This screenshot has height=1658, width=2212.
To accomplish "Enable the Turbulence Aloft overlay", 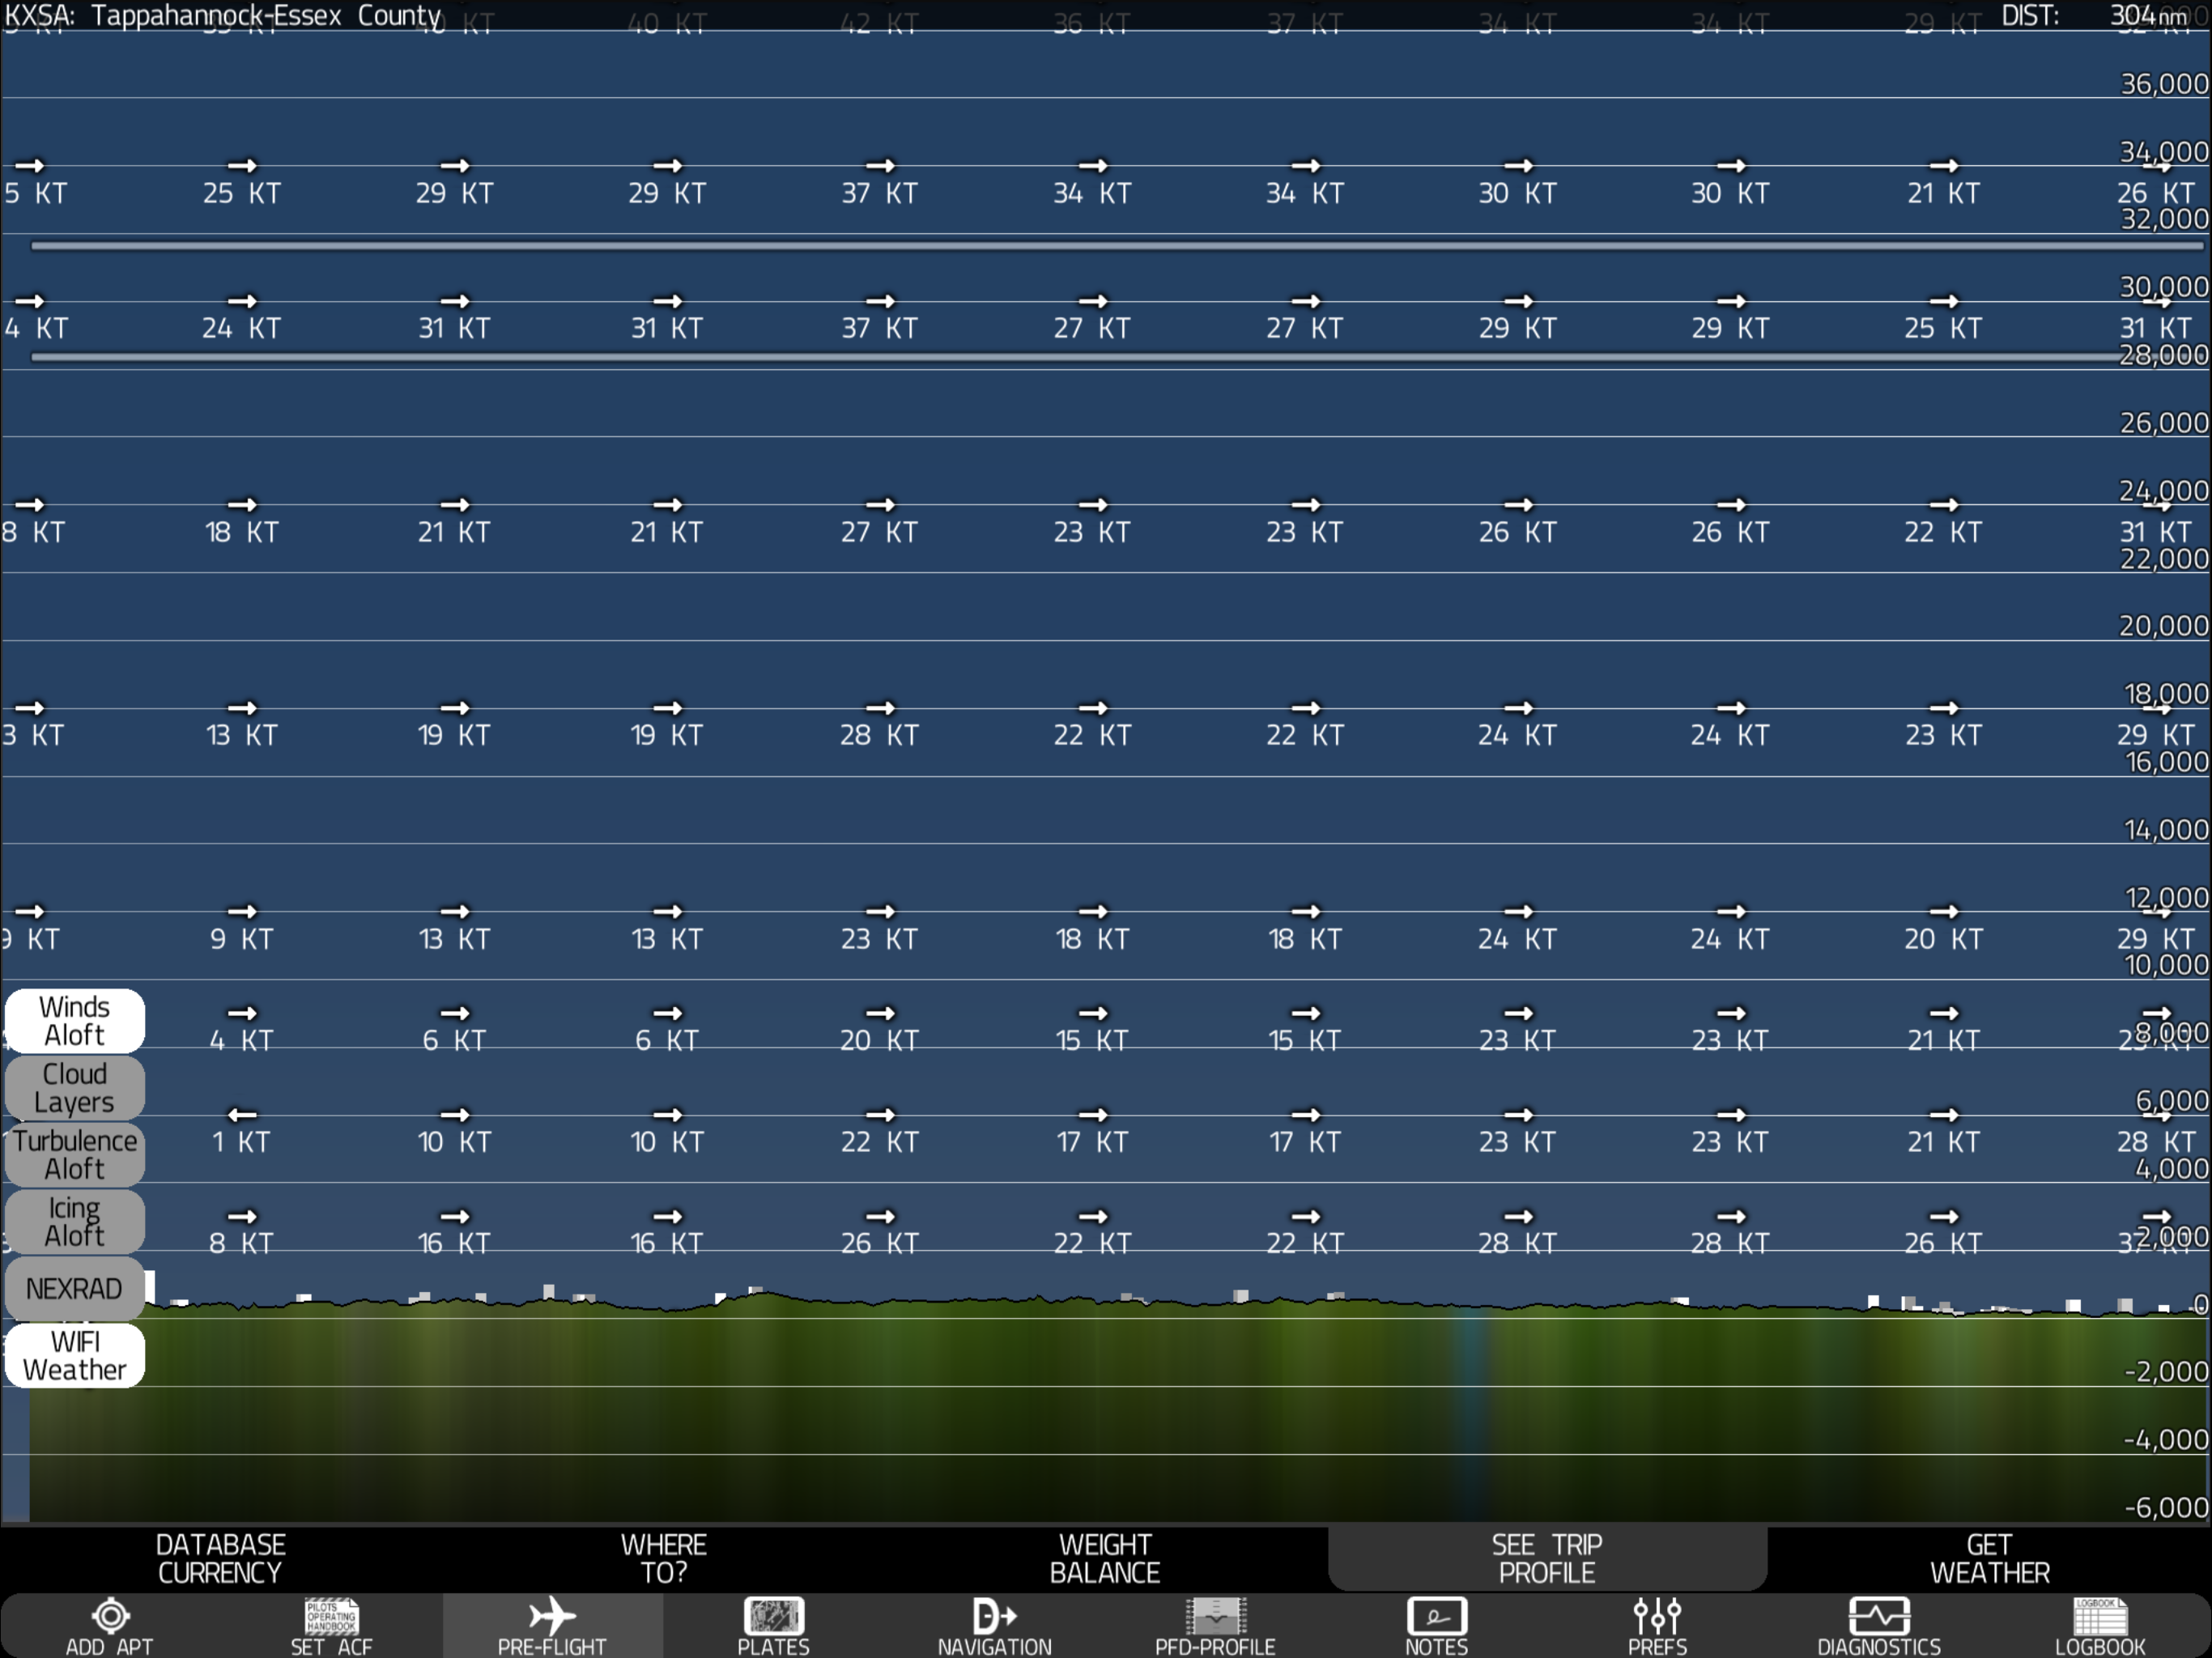I will [75, 1155].
